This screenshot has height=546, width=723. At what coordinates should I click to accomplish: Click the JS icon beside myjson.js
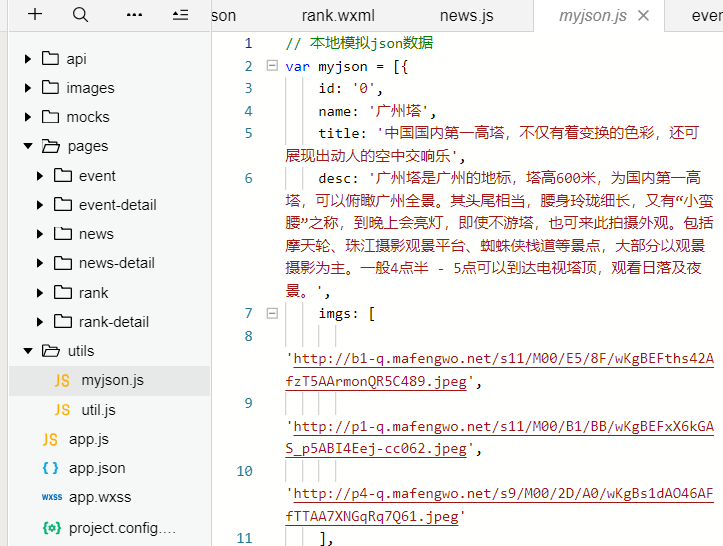62,380
